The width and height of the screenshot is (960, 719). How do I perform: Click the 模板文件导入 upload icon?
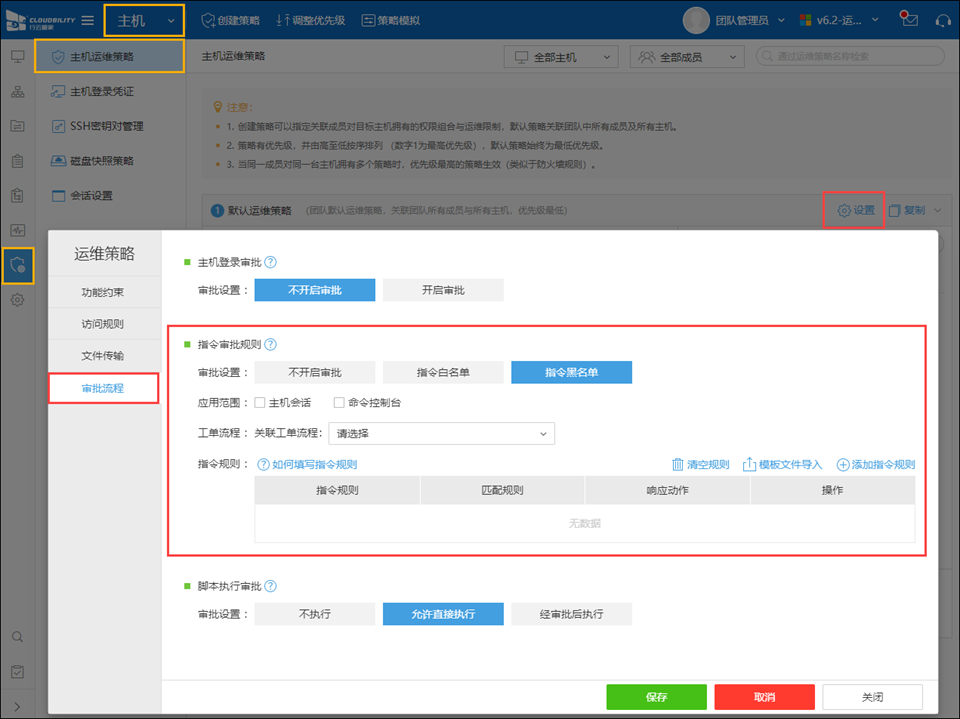748,464
